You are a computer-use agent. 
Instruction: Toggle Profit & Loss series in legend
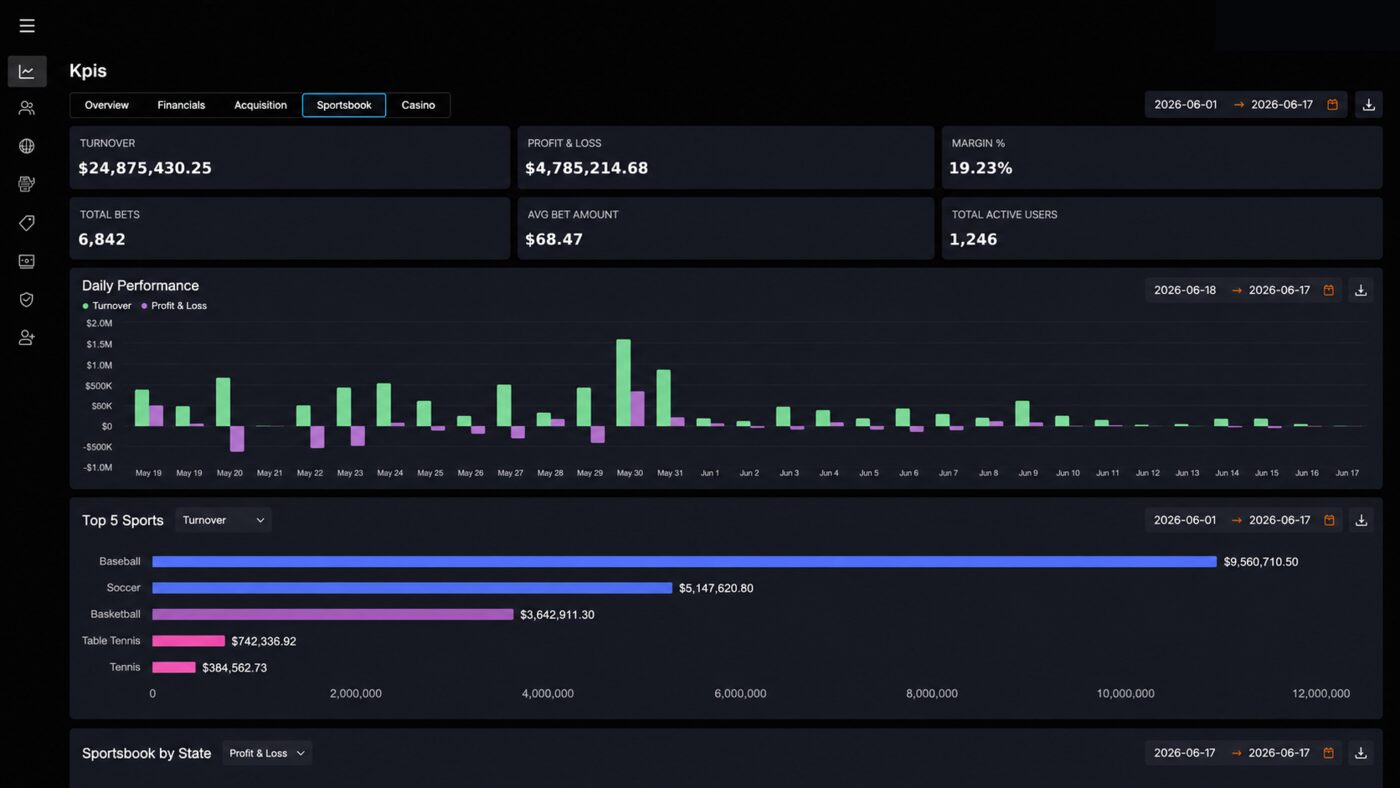click(x=174, y=306)
